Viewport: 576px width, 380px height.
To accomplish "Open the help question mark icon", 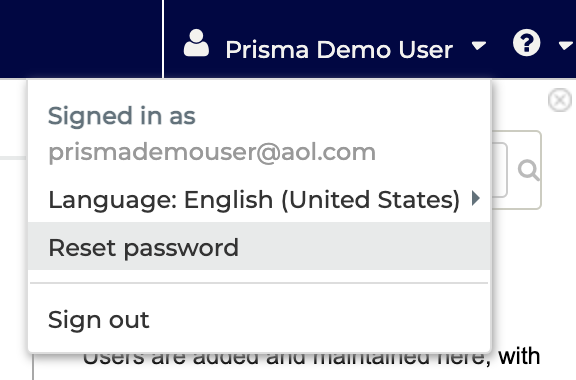I will [526, 43].
